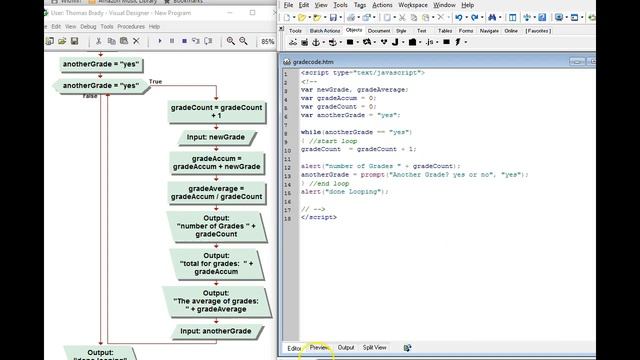Image resolution: width=640 pixels, height=360 pixels.
Task: Open Debug menu in Visual Designer
Action: pyautogui.click(x=88, y=27)
